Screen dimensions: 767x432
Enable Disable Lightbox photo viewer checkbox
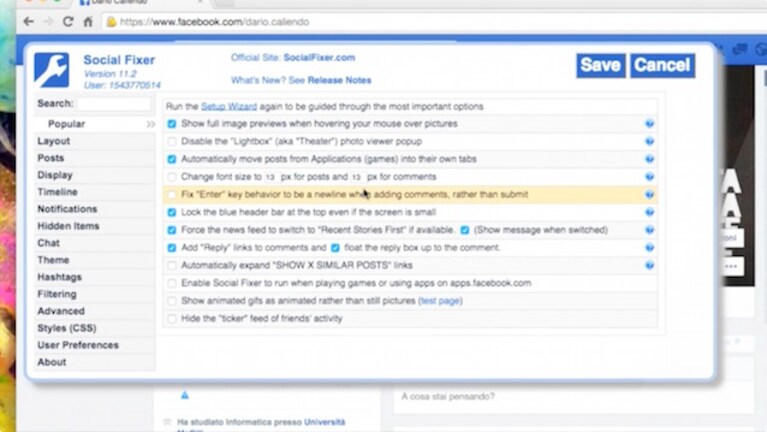pos(172,141)
